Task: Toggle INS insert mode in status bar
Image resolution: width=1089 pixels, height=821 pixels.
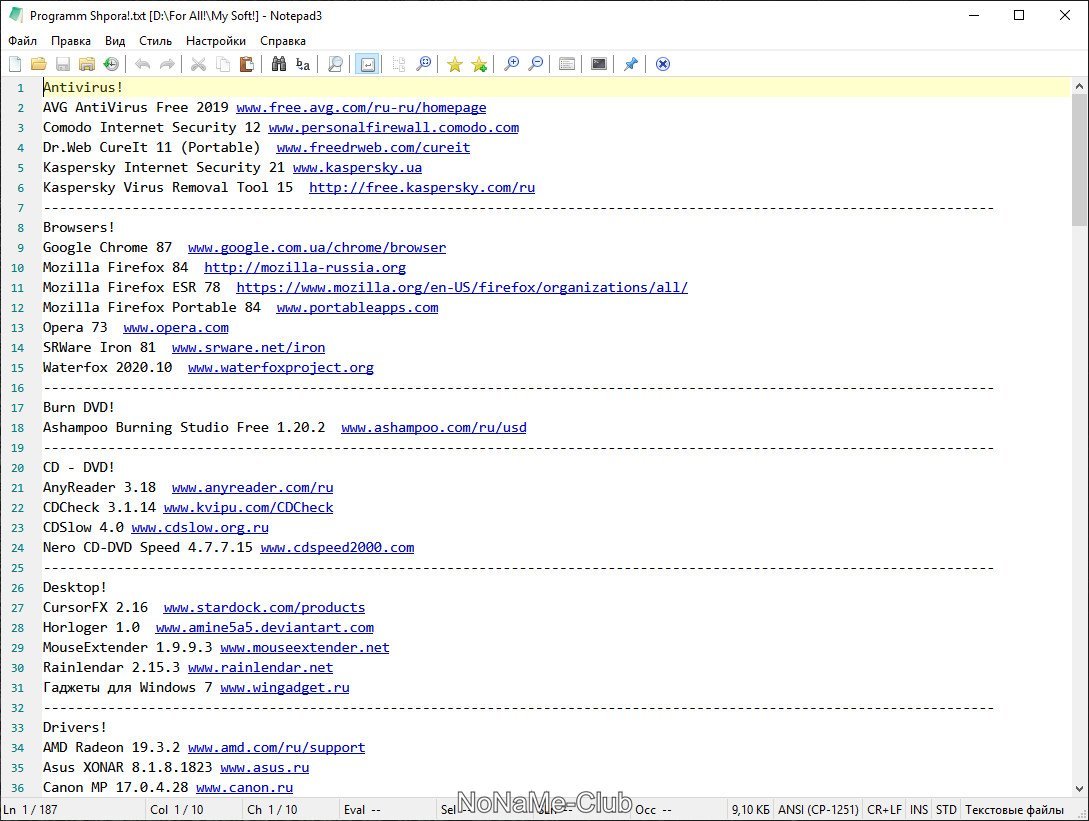Action: click(919, 809)
